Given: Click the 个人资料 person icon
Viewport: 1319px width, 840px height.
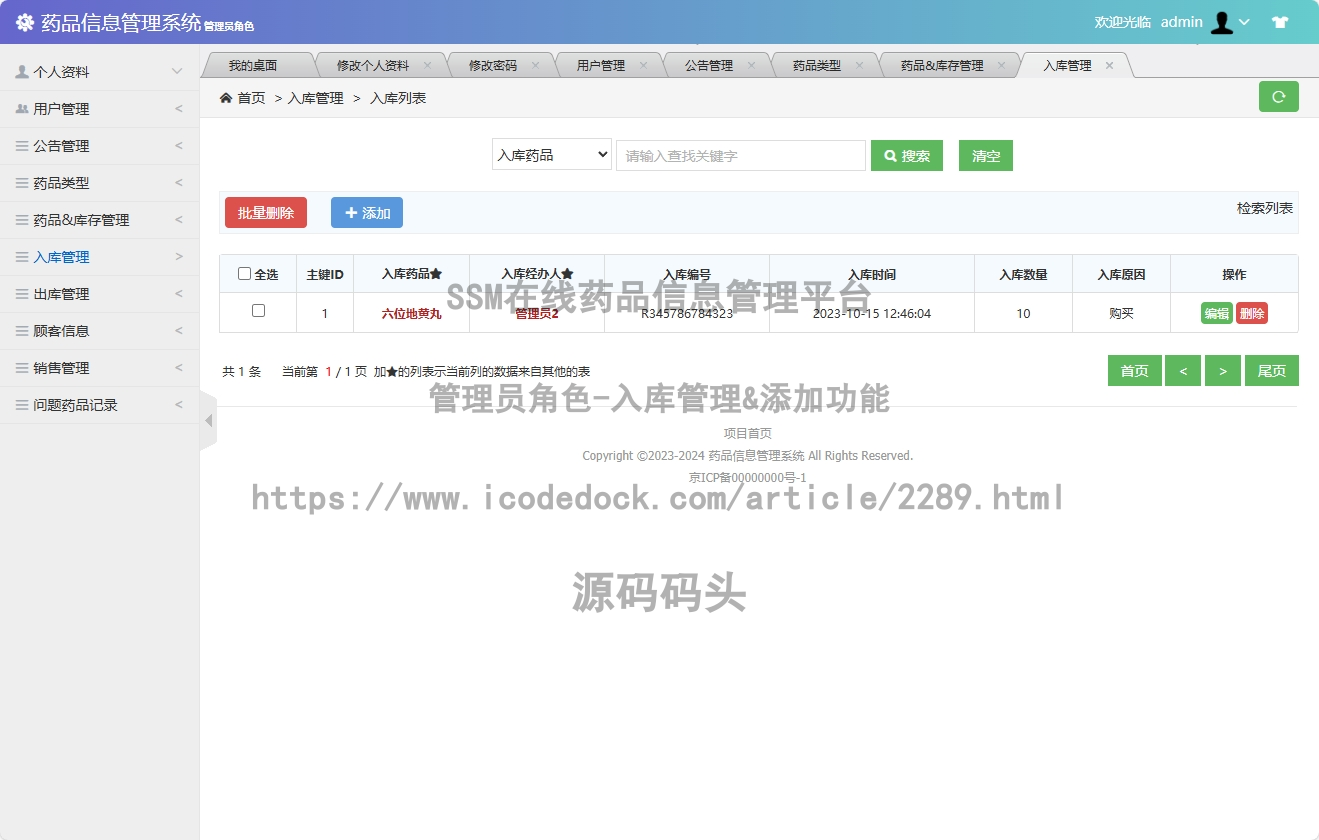Looking at the screenshot, I should (22, 72).
